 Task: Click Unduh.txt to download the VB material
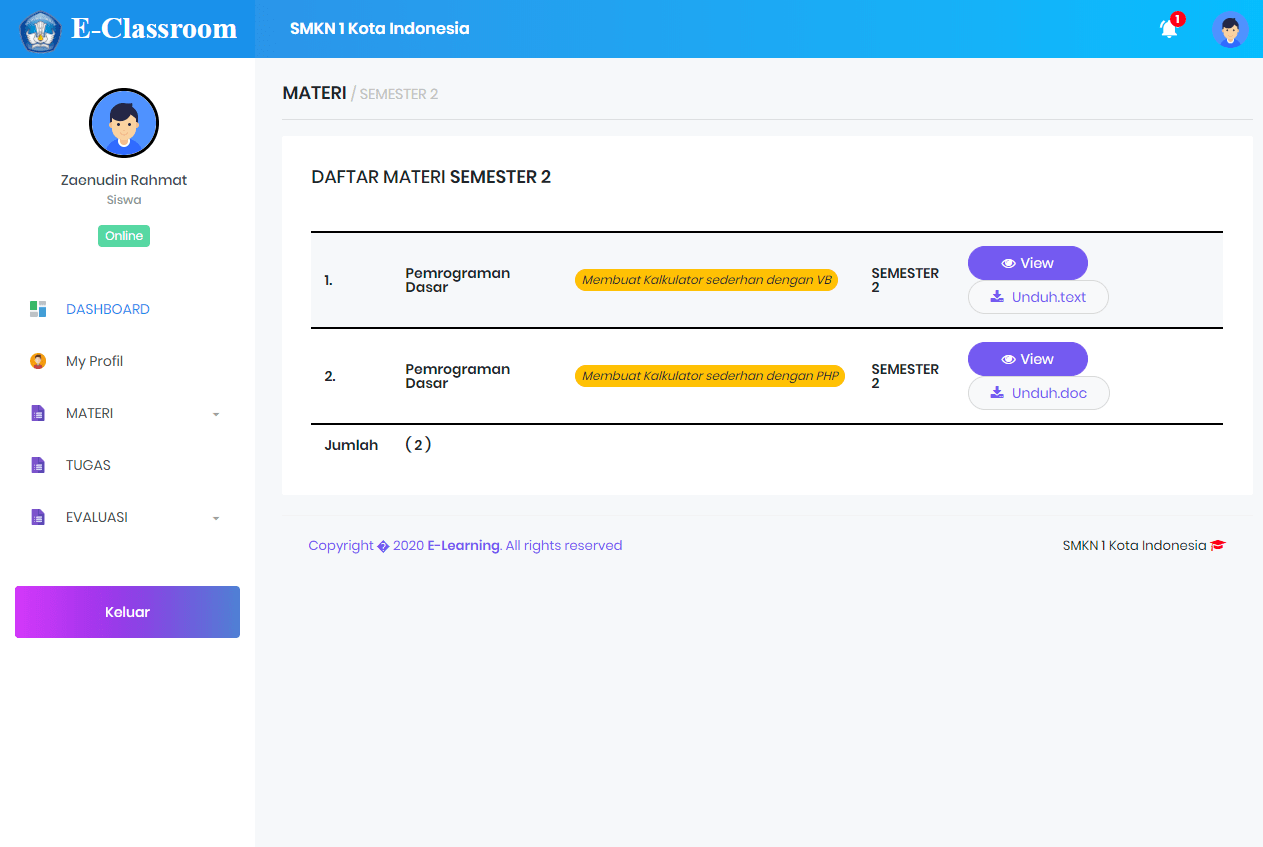pyautogui.click(x=1038, y=297)
